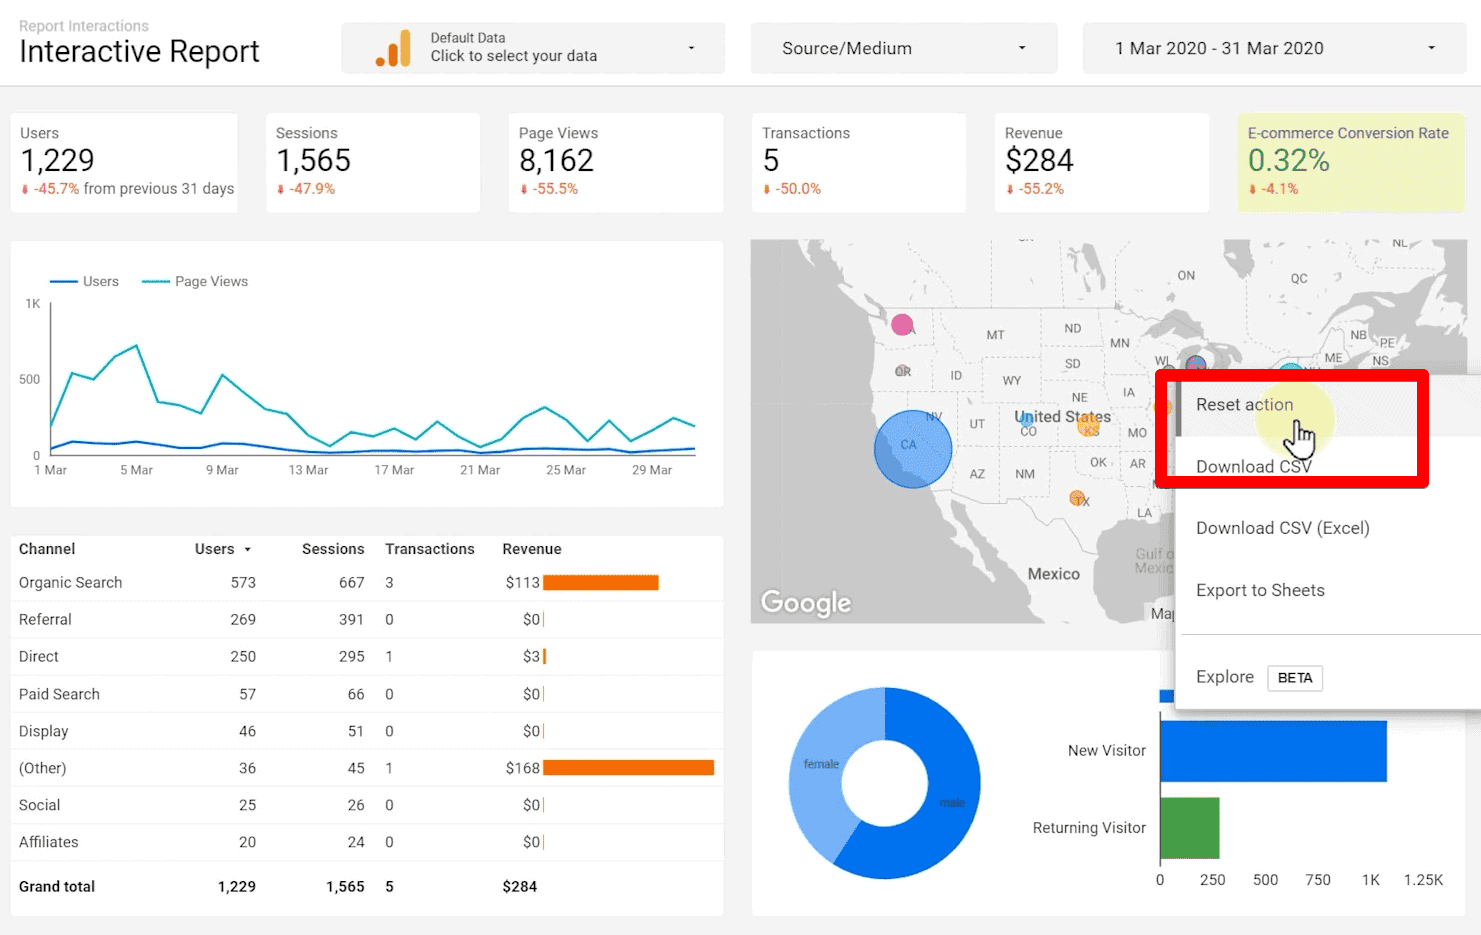Screen dimensions: 1481x935
Task: Select Download CSV (Excel) option
Action: click(x=1283, y=528)
